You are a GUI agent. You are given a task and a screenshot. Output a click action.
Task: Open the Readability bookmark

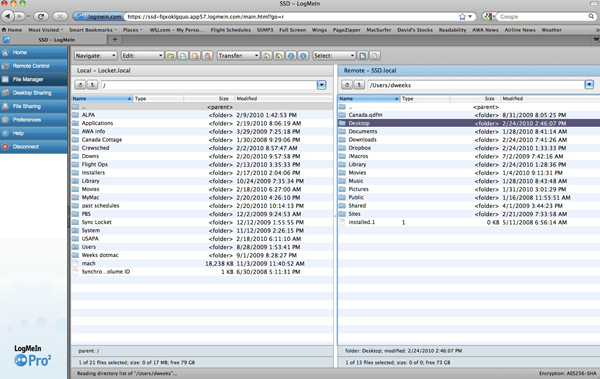point(452,30)
